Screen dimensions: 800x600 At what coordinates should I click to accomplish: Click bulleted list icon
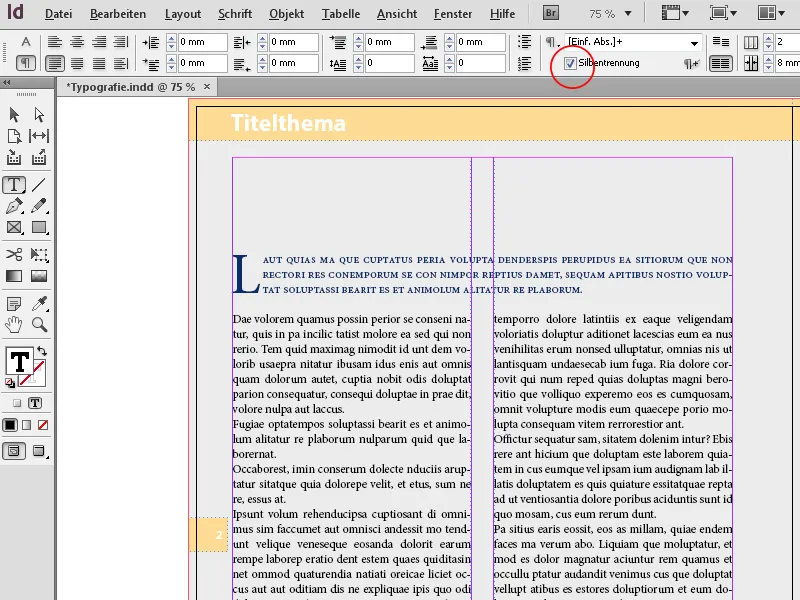pos(524,42)
